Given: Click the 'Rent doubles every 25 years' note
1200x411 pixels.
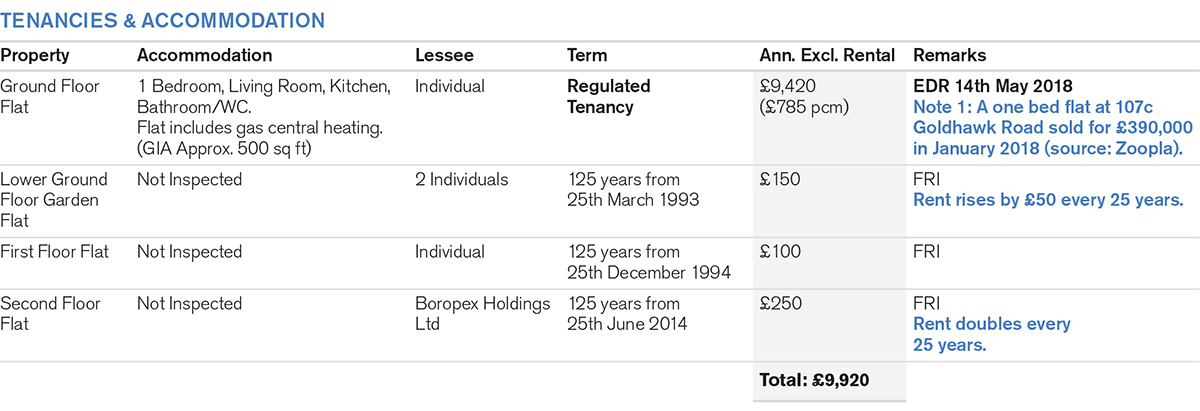Looking at the screenshot, I should click(991, 334).
